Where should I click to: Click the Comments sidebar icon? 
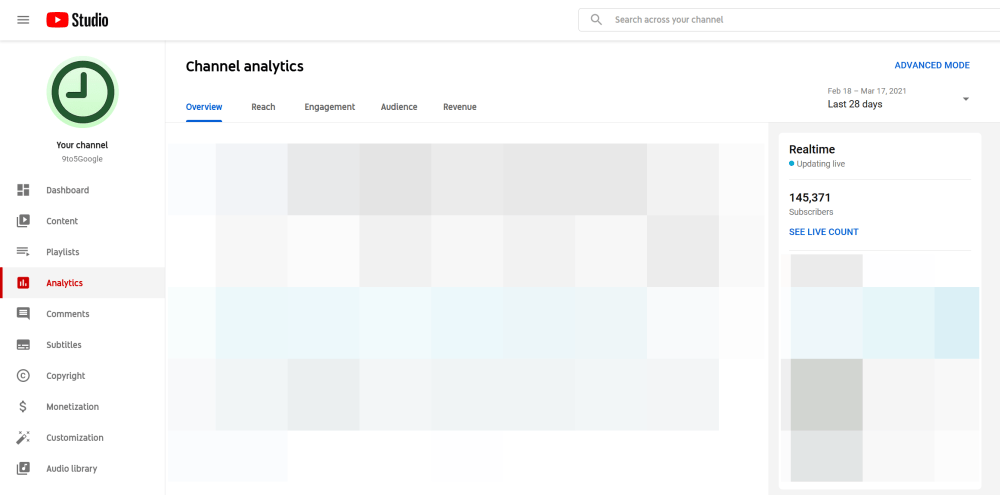pyautogui.click(x=23, y=314)
